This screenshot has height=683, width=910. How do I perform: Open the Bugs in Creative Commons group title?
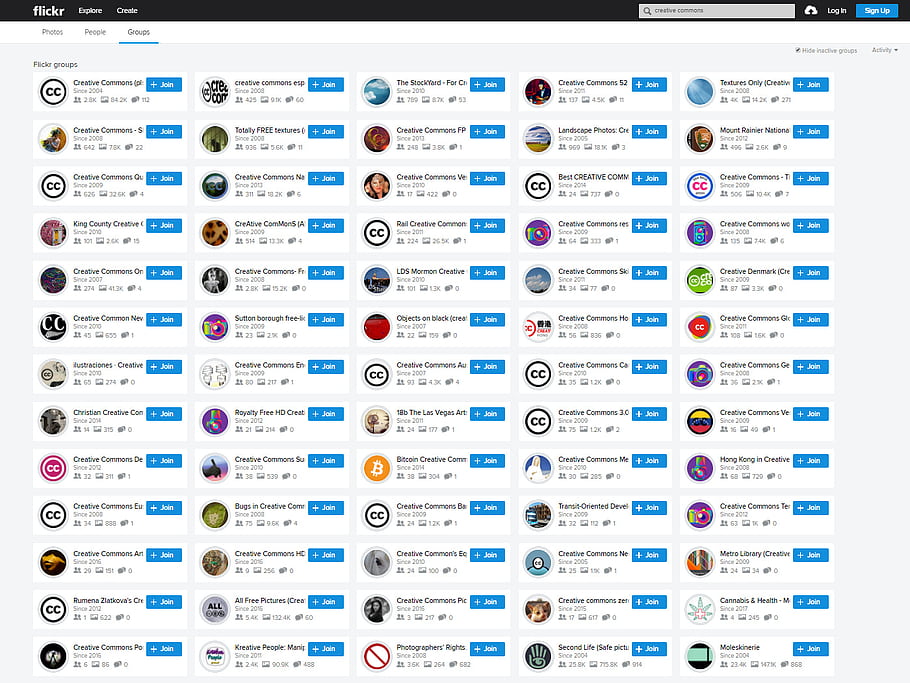tap(269, 506)
